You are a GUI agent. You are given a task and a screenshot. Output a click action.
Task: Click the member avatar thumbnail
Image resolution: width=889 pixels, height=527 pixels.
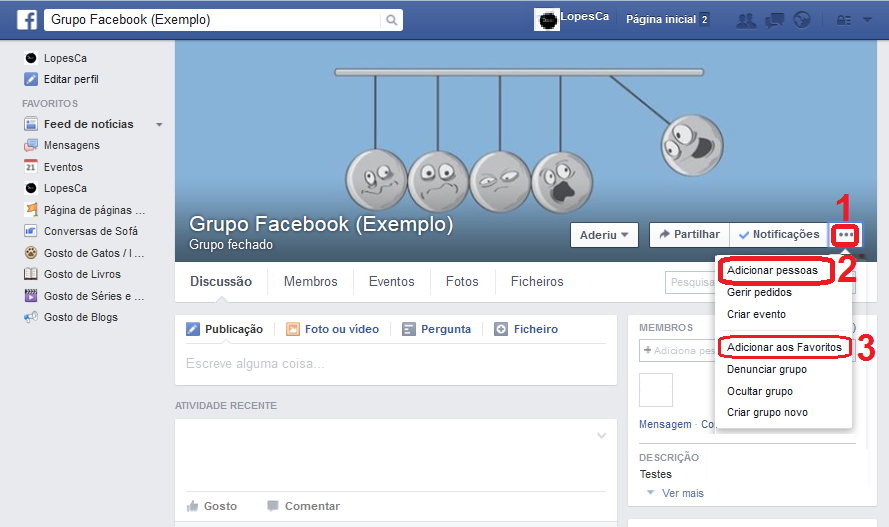point(656,390)
